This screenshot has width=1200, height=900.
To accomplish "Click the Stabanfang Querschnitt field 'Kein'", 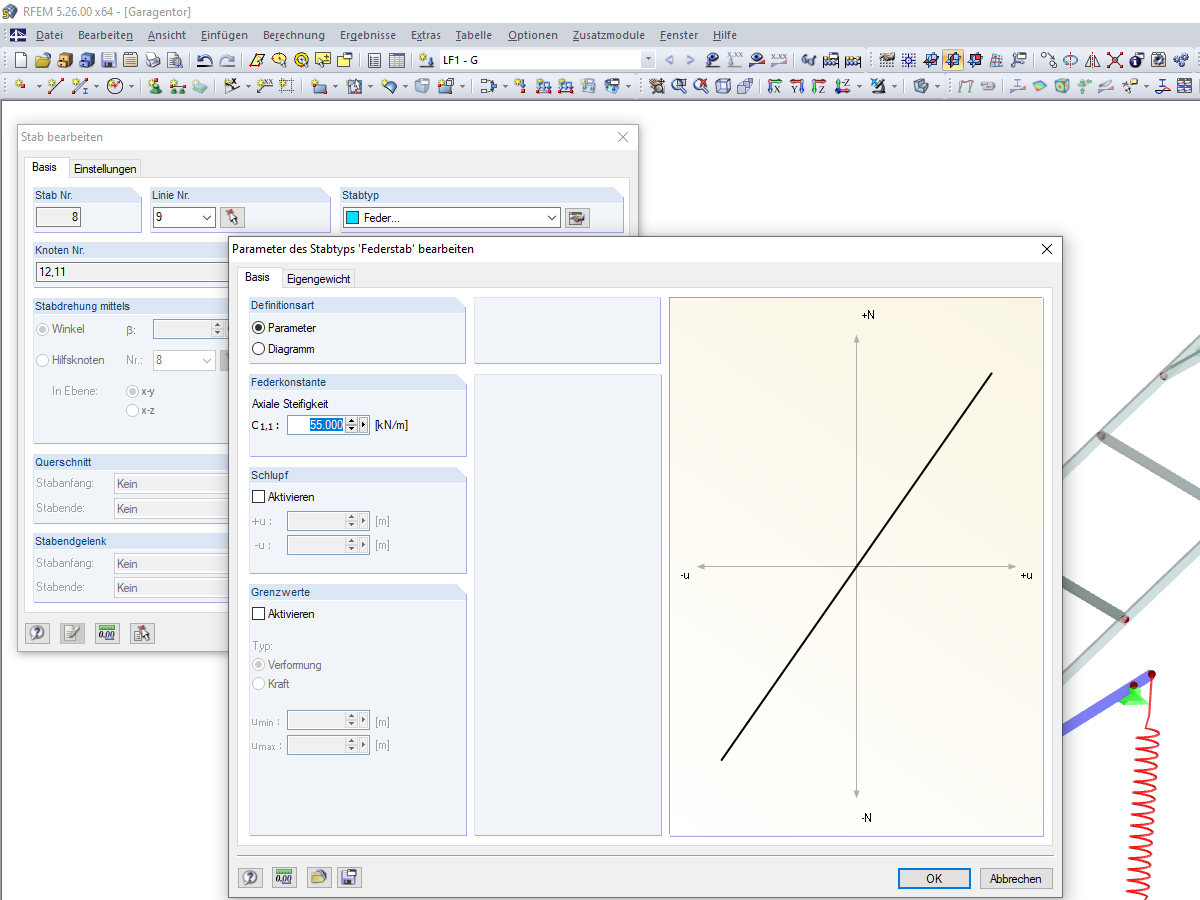I will [172, 484].
